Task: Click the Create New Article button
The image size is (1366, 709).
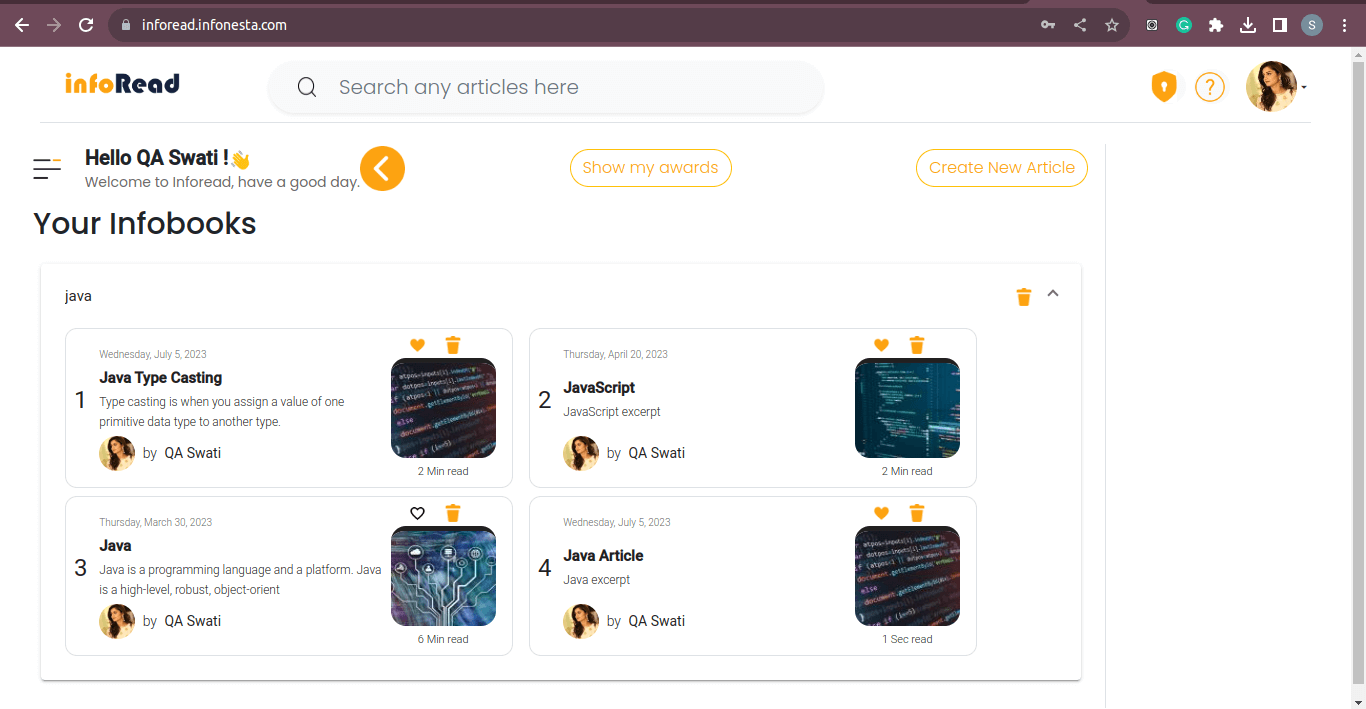Action: coord(1001,168)
